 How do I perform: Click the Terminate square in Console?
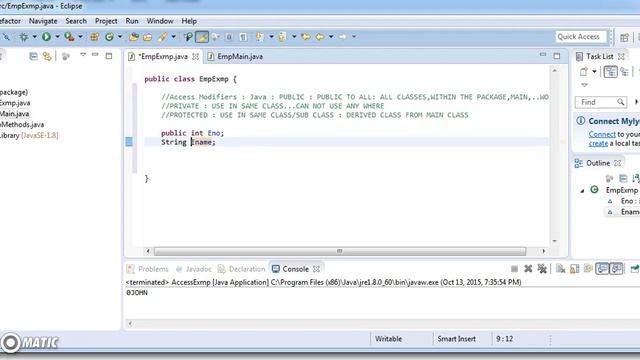(514, 269)
